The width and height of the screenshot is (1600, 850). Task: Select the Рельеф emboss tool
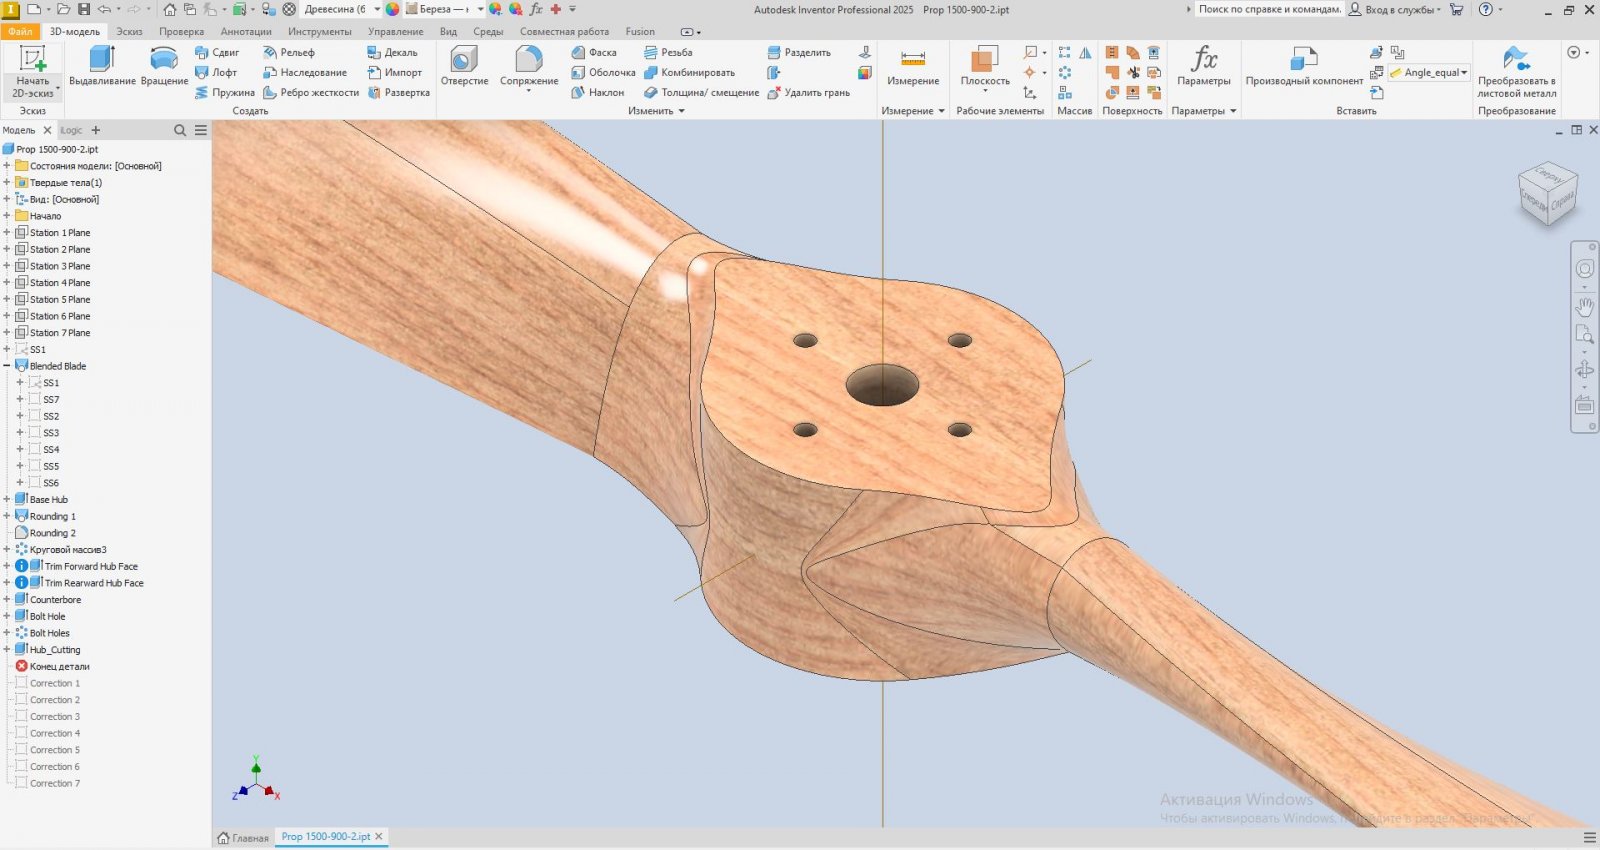click(x=289, y=52)
